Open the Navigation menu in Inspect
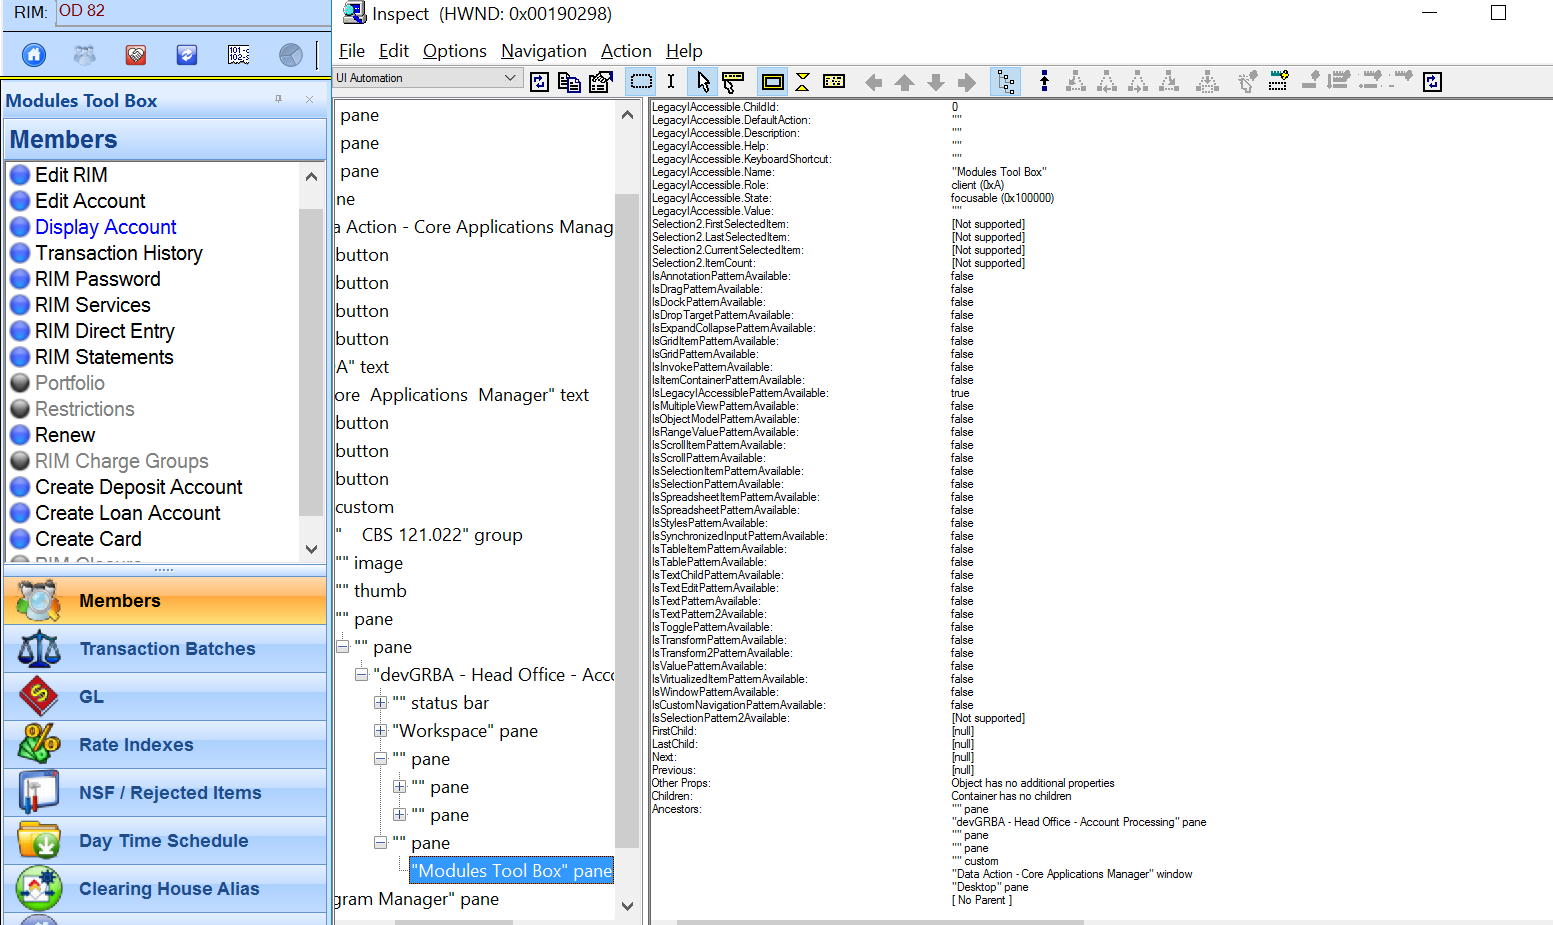 (544, 51)
